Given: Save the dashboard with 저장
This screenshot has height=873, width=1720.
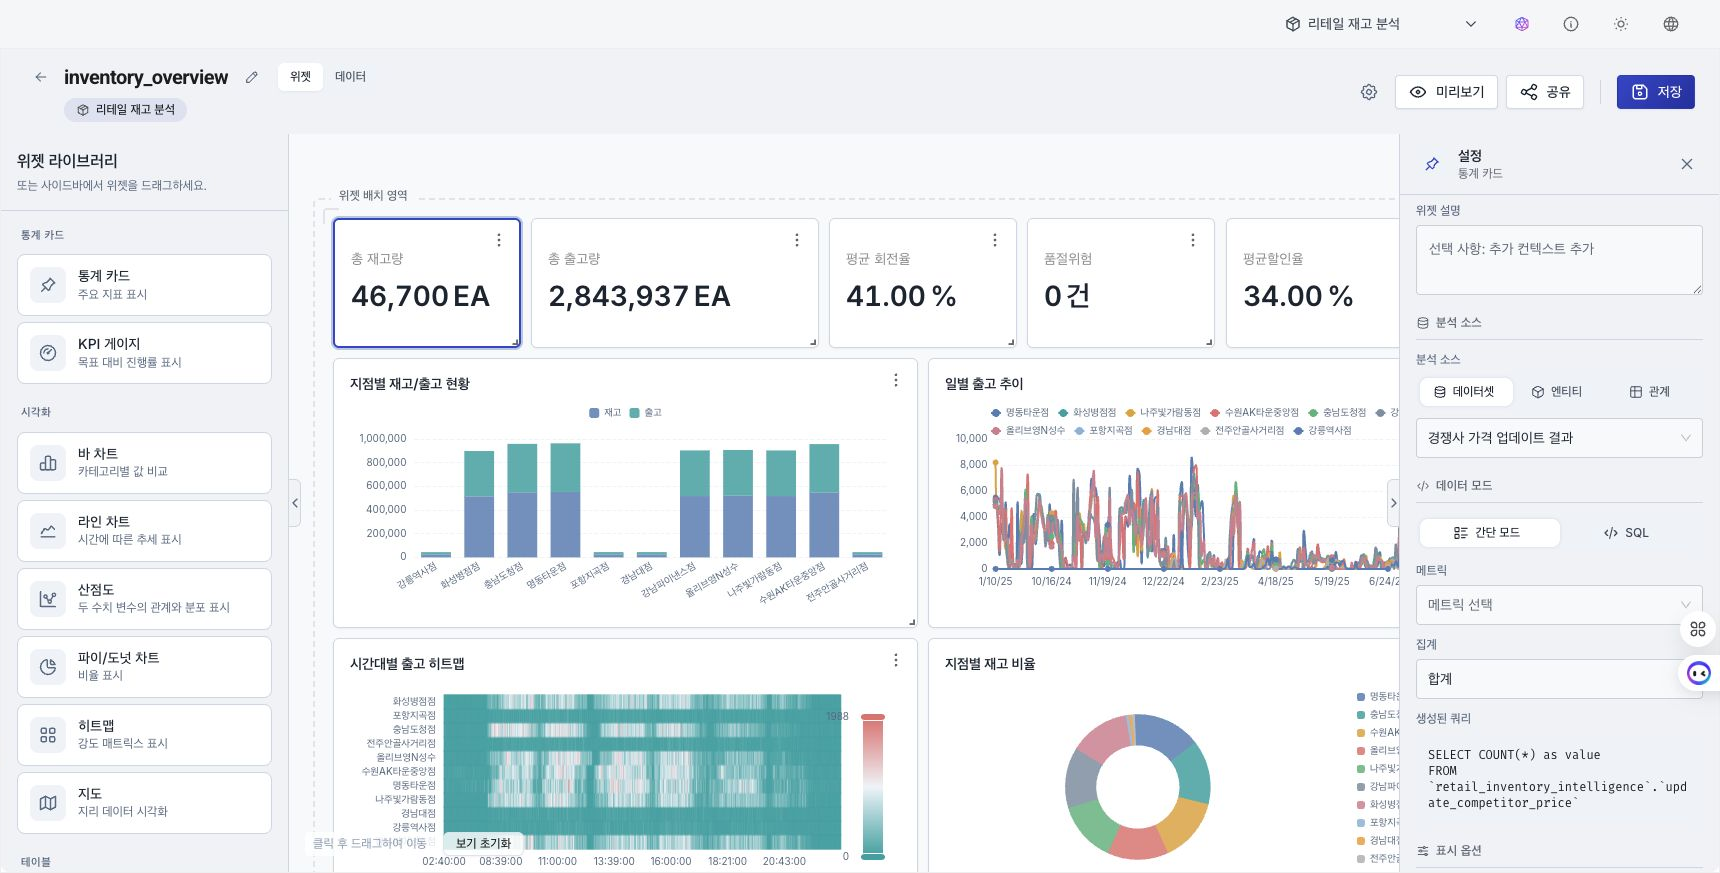Looking at the screenshot, I should 1656,92.
